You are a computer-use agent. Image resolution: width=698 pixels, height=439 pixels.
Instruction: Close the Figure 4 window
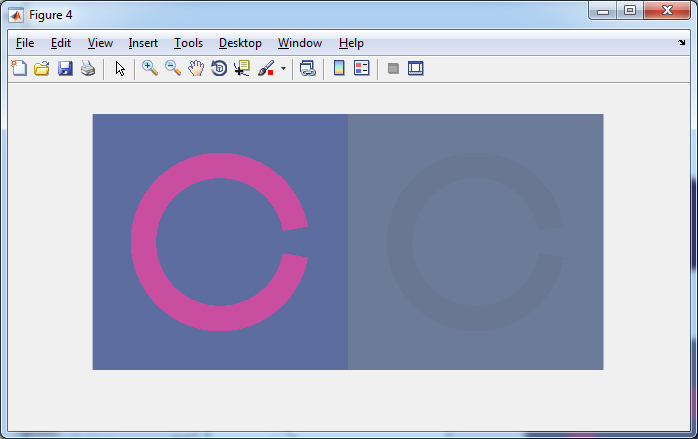(667, 10)
